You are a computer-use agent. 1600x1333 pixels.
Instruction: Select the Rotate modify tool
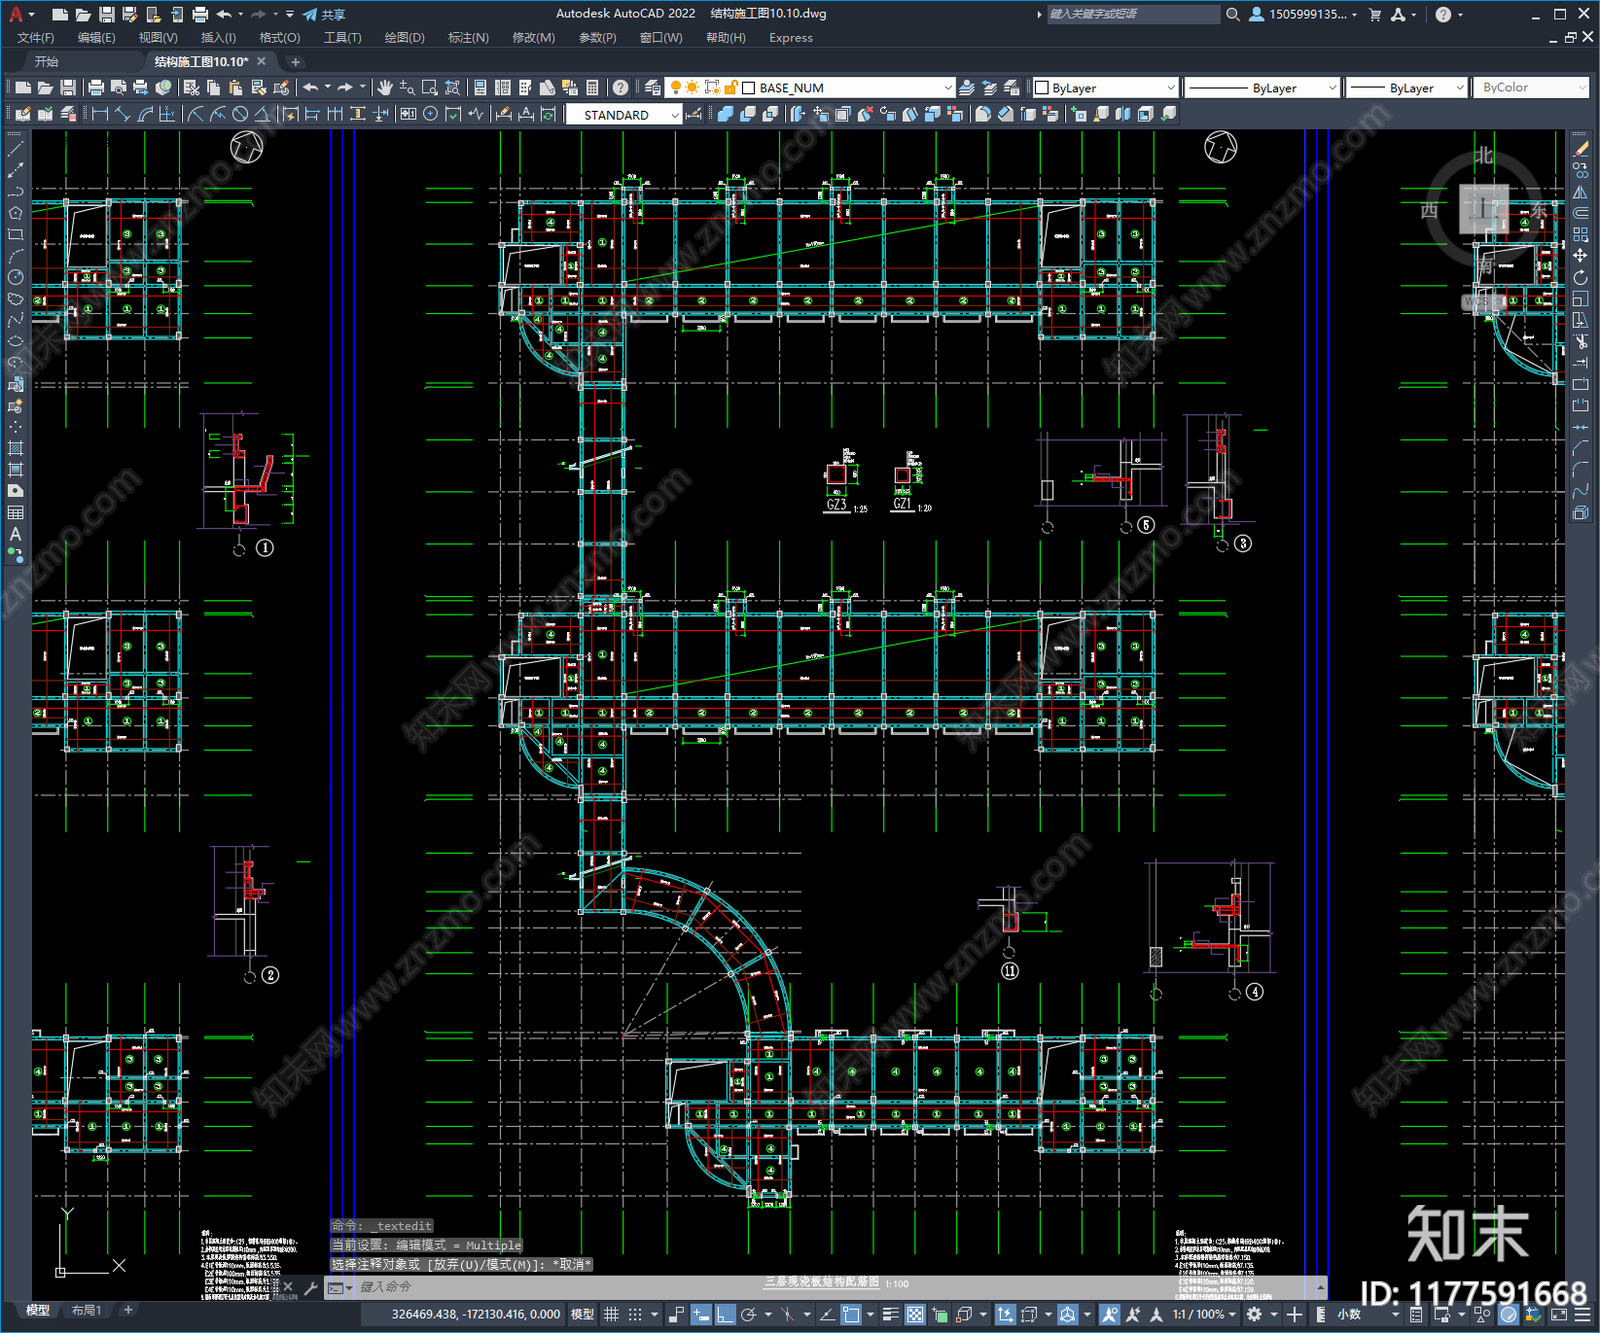click(x=1580, y=277)
